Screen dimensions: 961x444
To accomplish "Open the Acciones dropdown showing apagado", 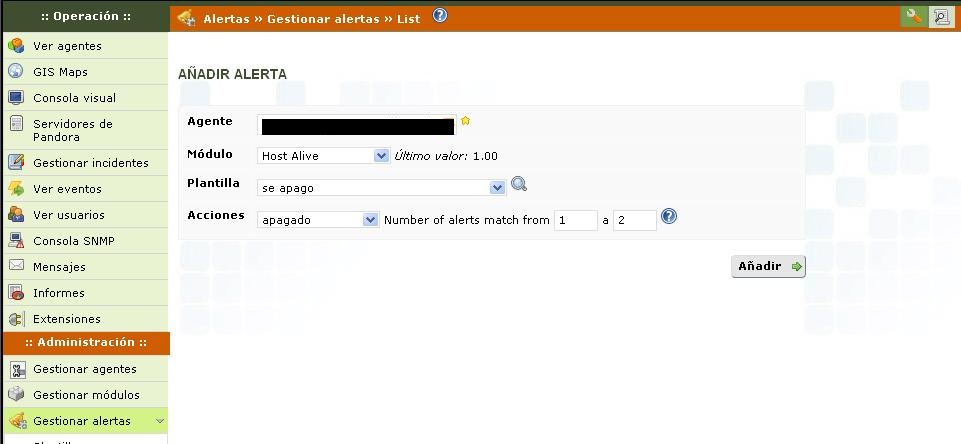I will point(318,220).
